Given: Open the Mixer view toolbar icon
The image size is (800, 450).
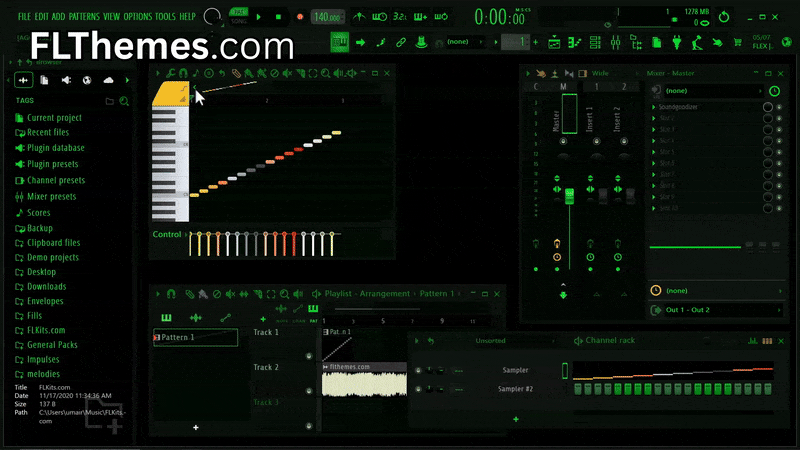Looking at the screenshot, I should (x=615, y=43).
